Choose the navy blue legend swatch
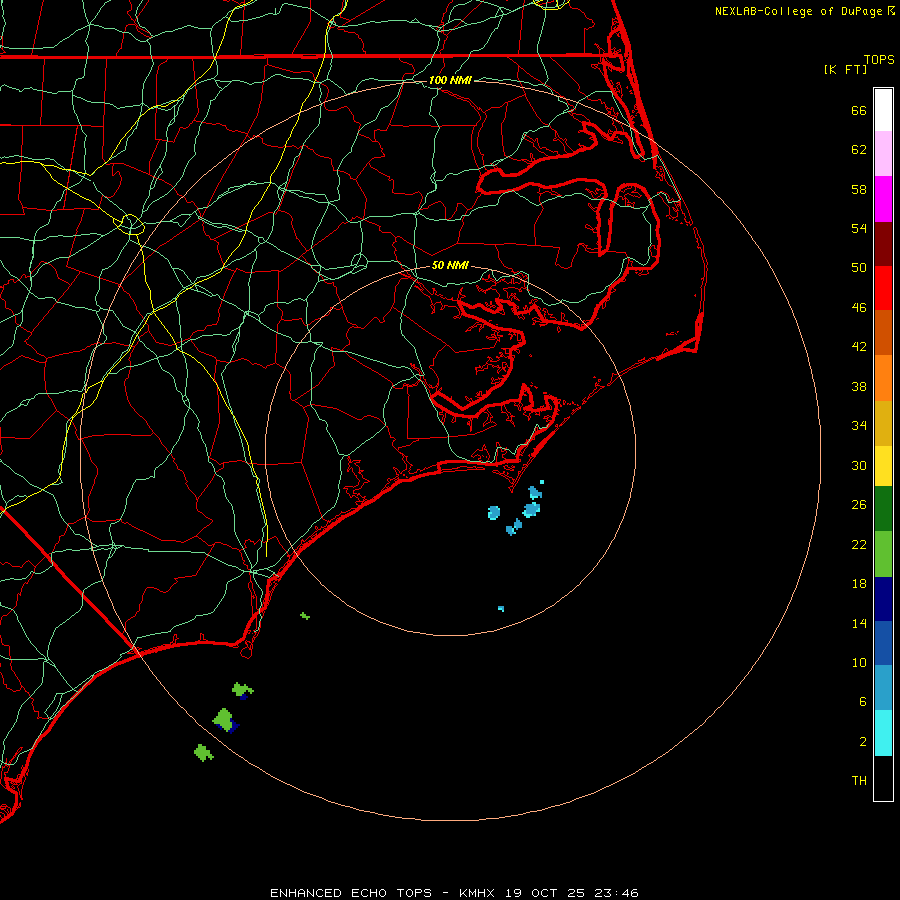This screenshot has height=900, width=900. coord(883,599)
